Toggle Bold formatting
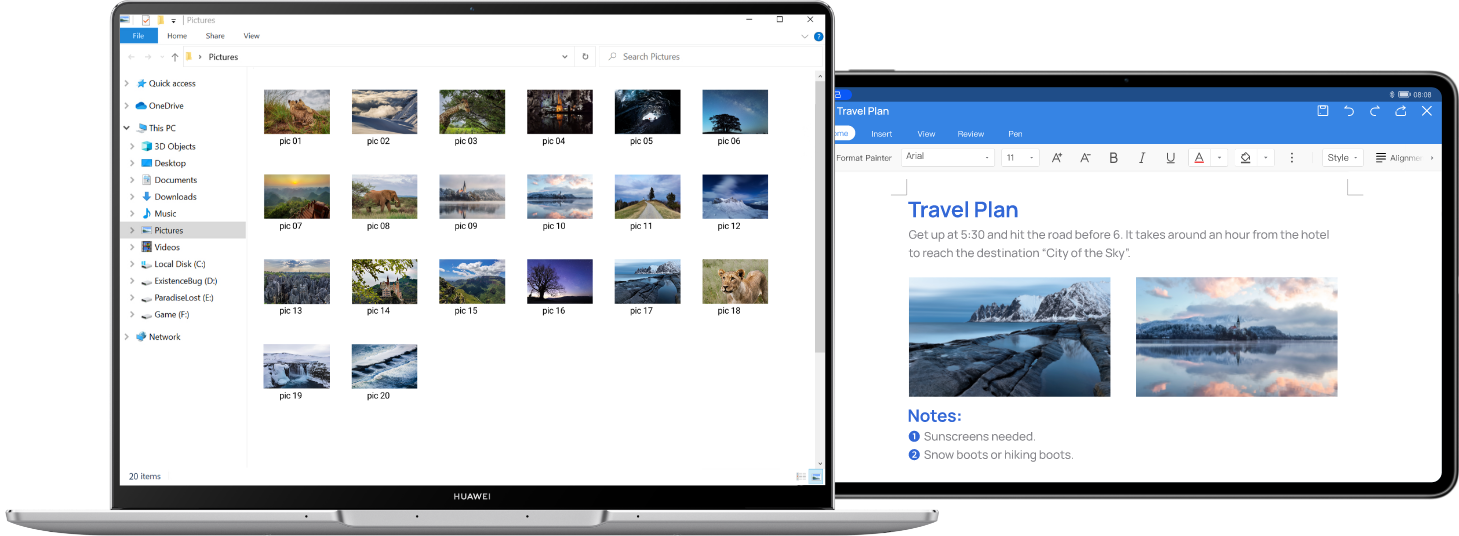 pos(1113,158)
